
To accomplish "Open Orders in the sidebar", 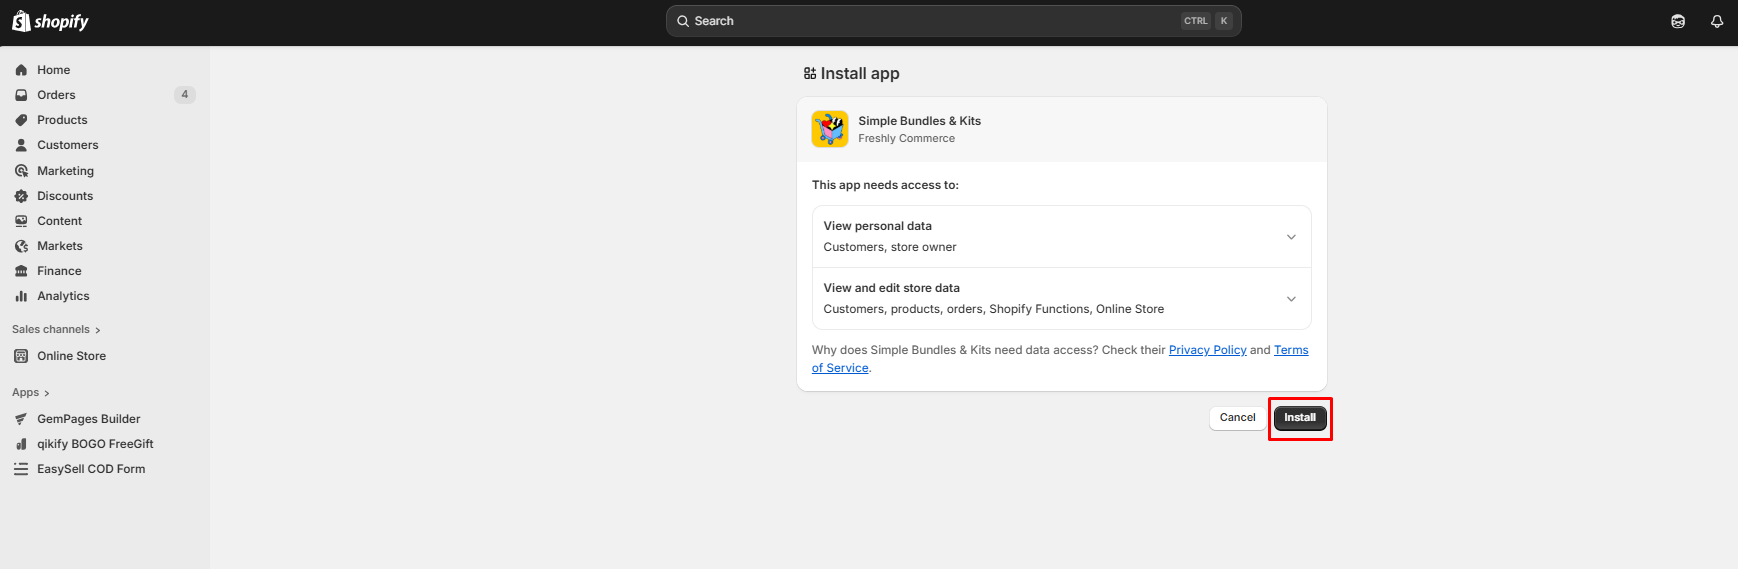I will [56, 95].
